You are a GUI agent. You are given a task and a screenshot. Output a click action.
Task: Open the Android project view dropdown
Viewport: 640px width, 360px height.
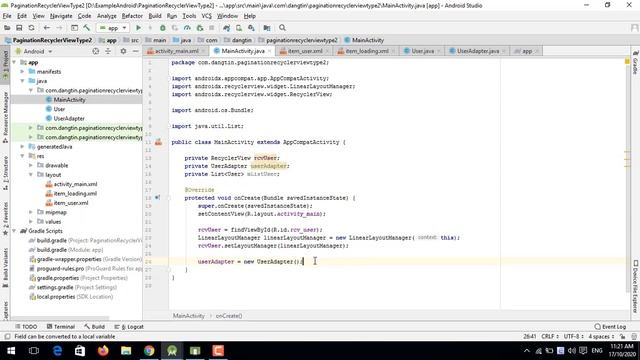[34, 51]
